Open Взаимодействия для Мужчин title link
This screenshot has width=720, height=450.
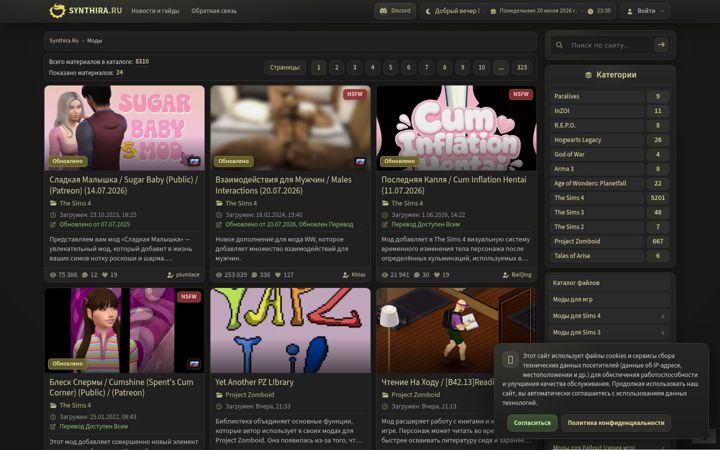[283, 185]
